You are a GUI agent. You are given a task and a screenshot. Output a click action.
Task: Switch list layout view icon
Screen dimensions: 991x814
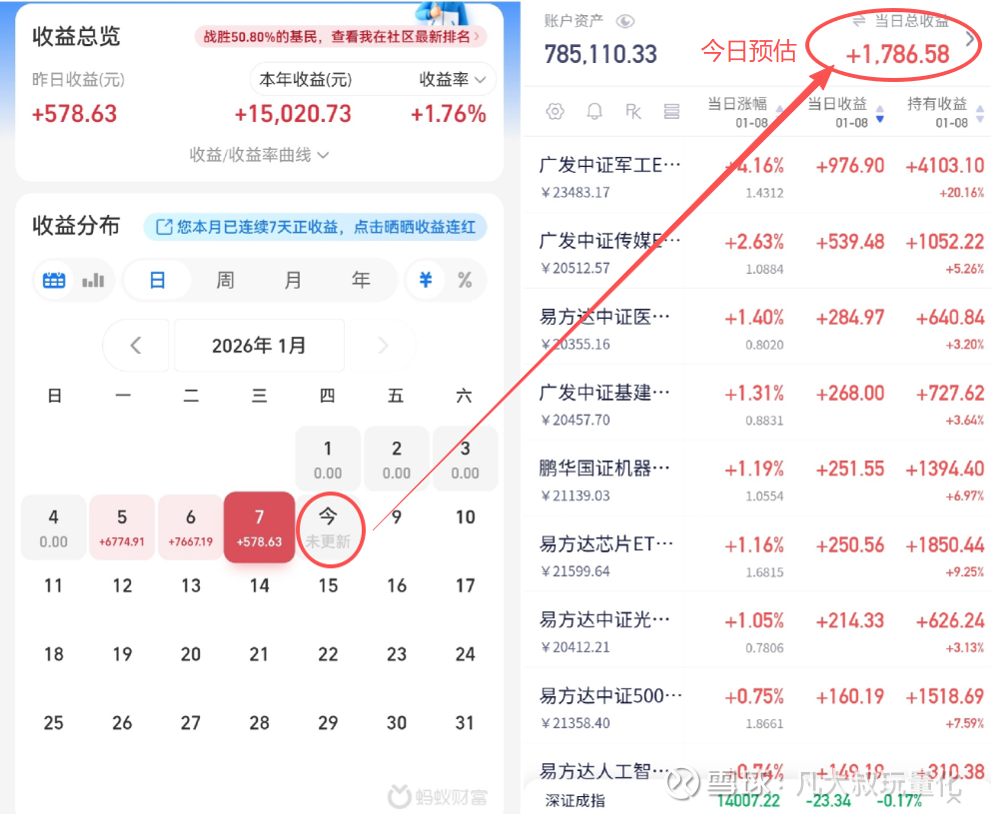coord(671,112)
